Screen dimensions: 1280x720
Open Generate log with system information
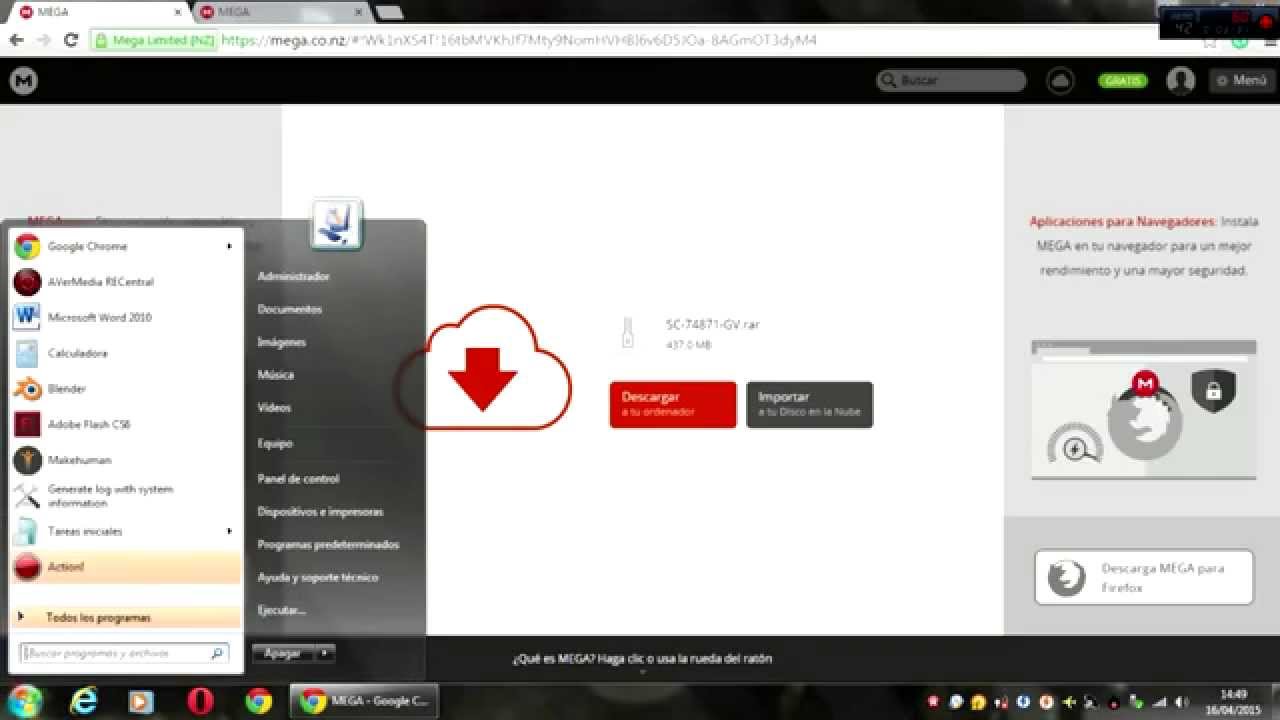point(124,496)
